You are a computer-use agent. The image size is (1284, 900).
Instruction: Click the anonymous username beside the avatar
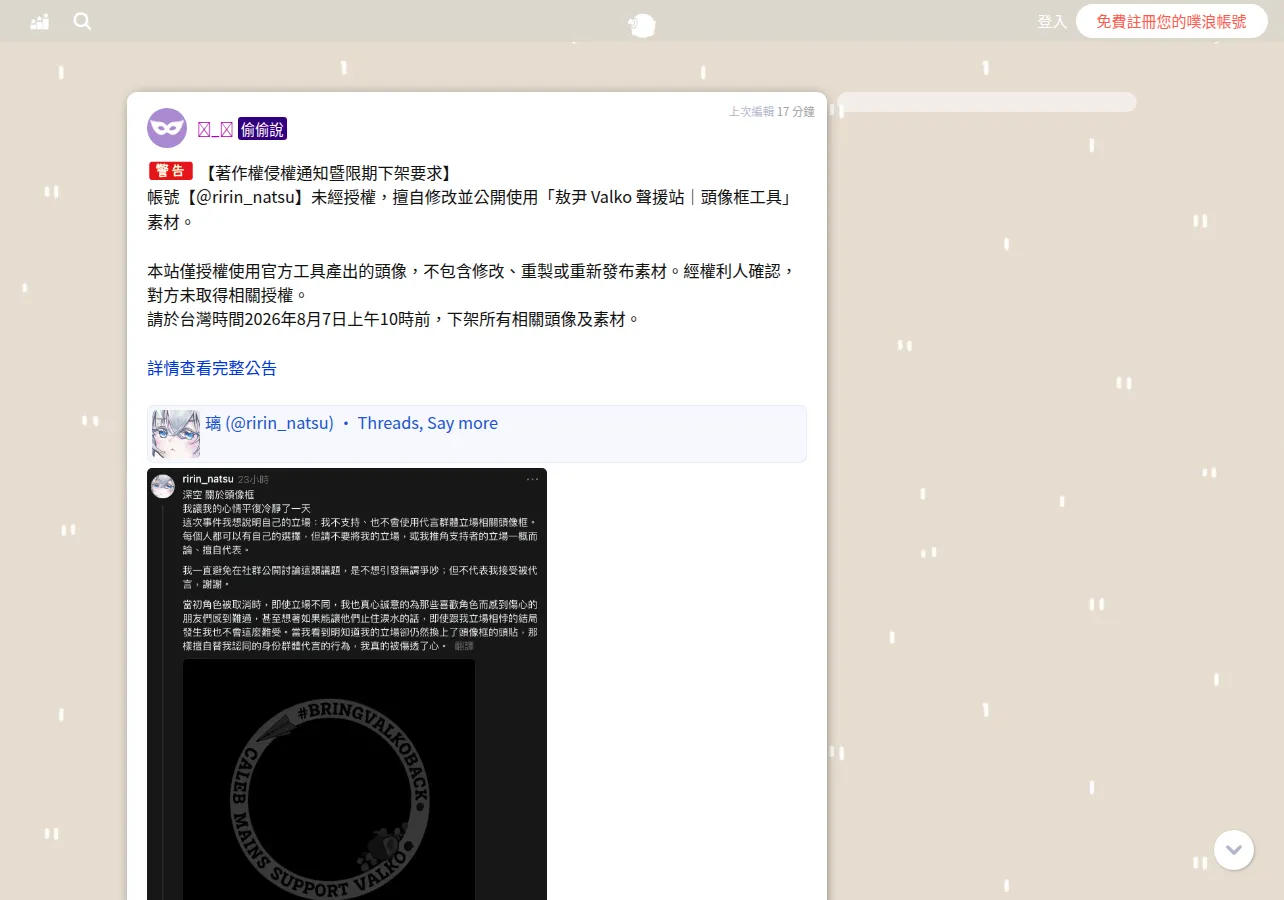click(x=215, y=129)
